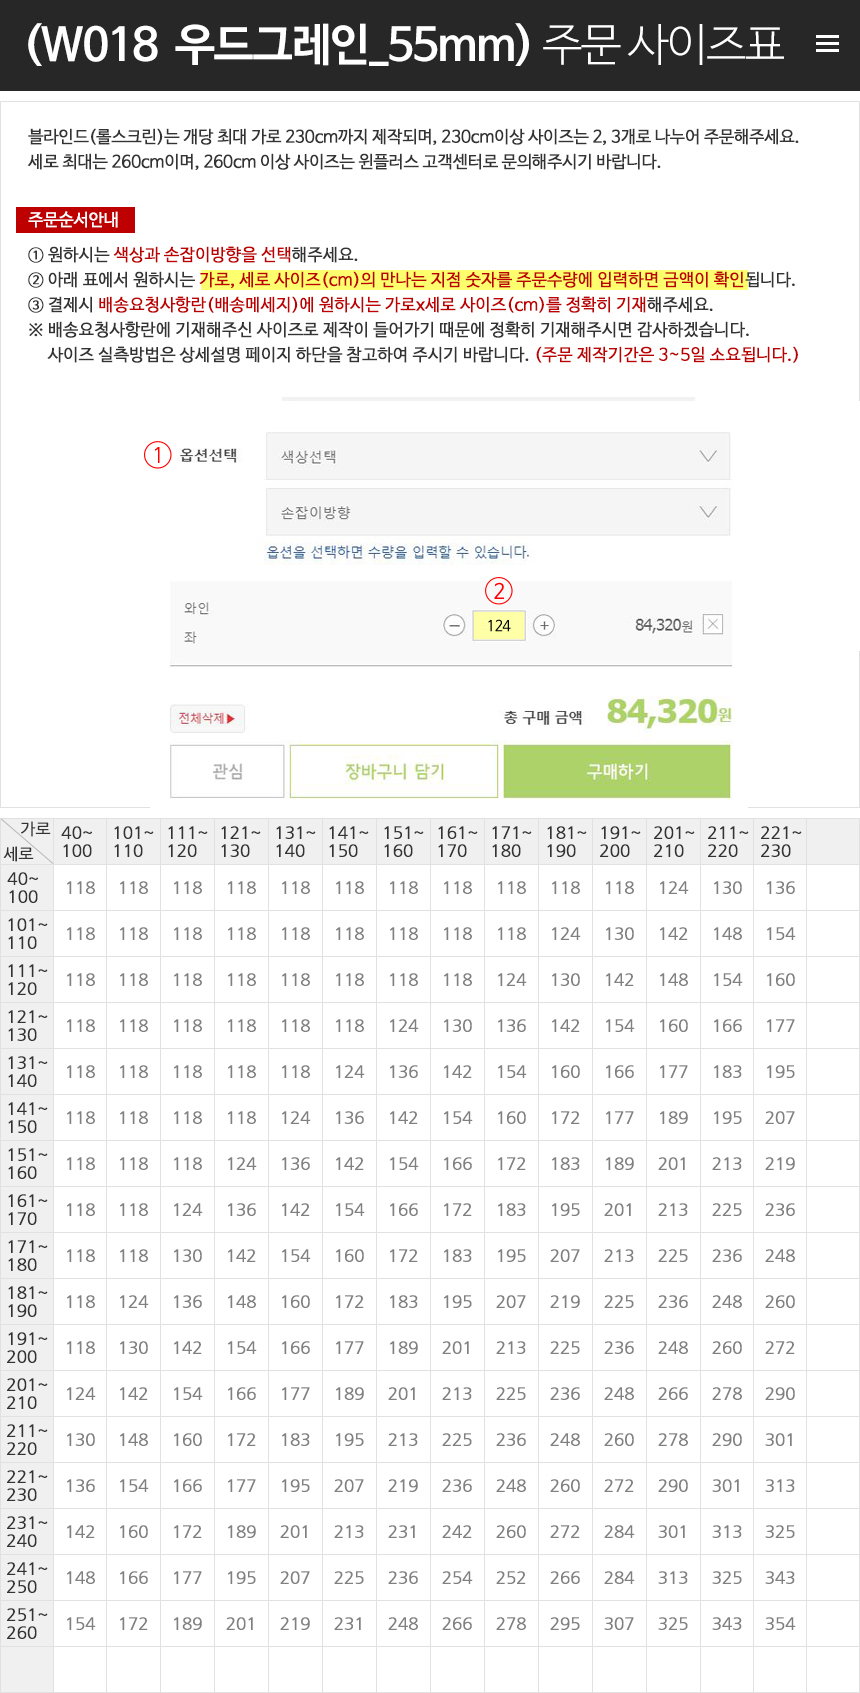Click the 관심 wishlist button

click(227, 771)
